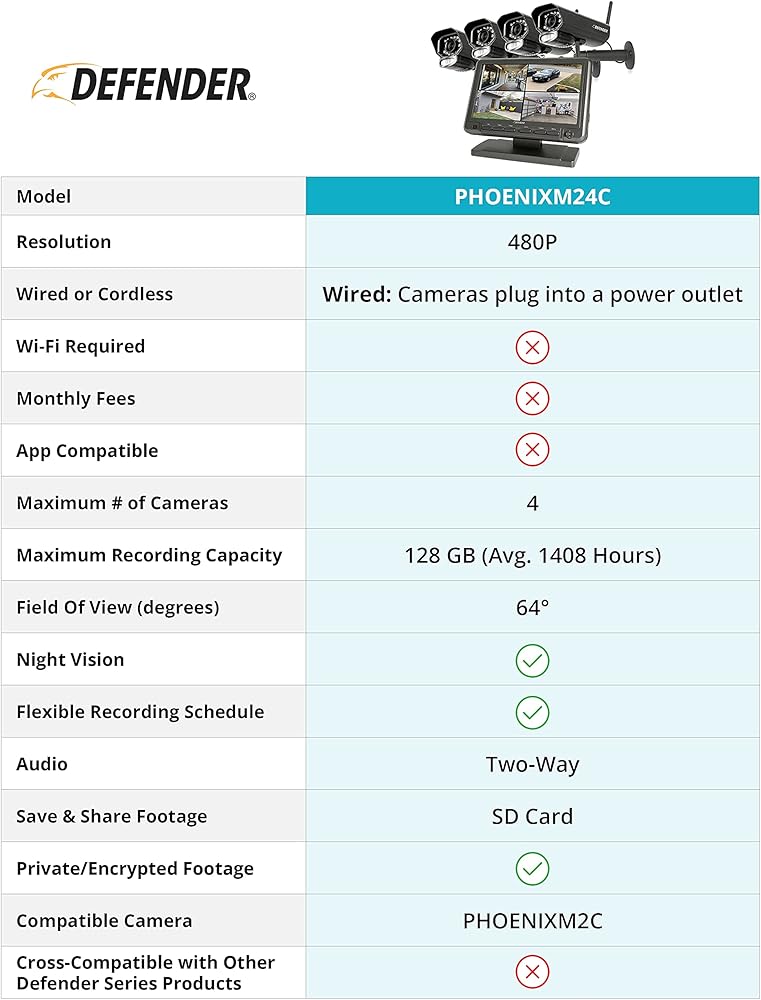Click the 480P resolution value

(532, 242)
